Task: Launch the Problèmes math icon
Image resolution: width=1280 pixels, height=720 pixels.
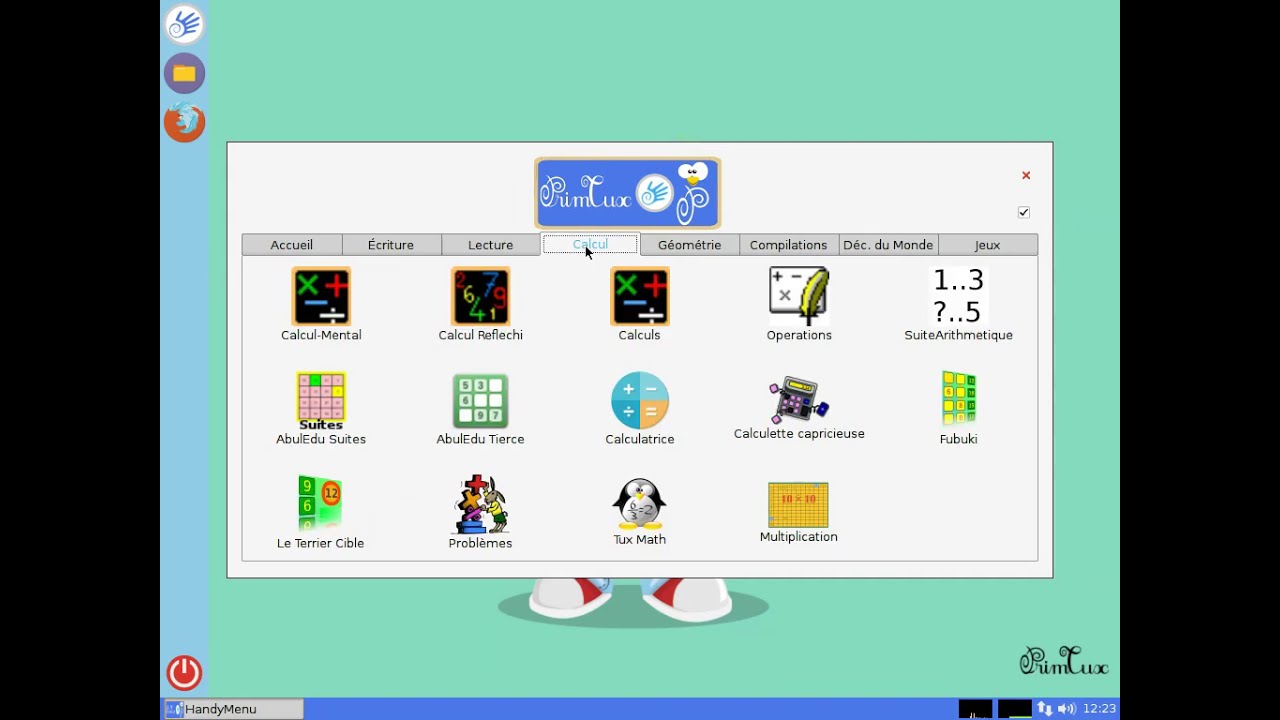Action: tap(480, 504)
